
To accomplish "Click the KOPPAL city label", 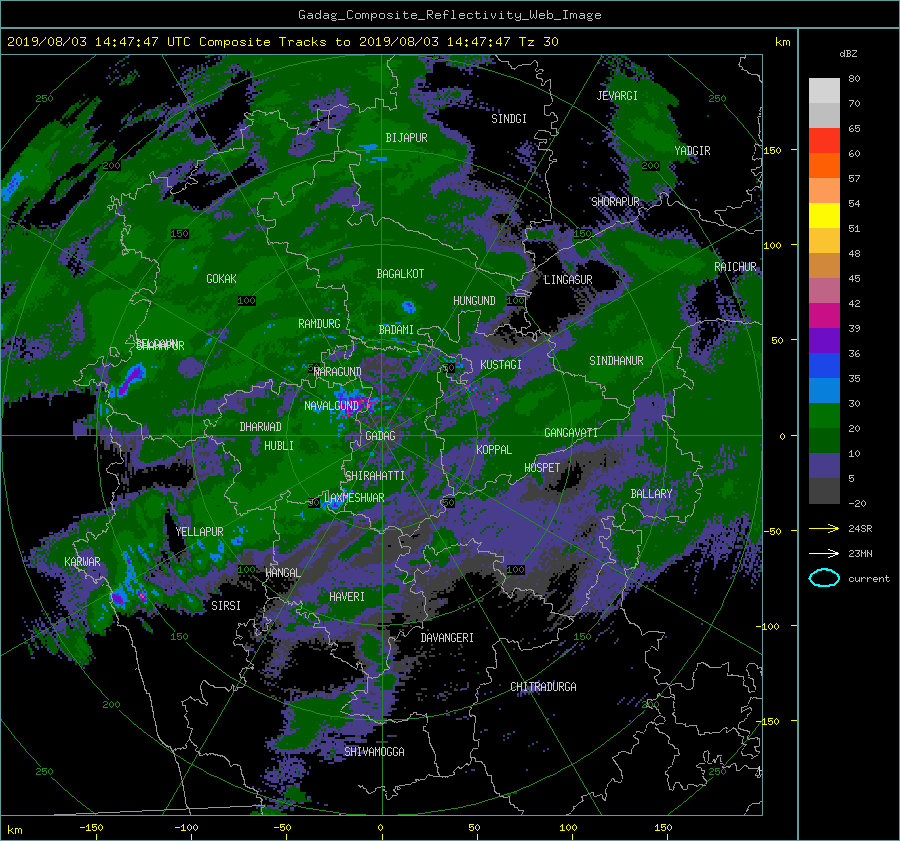I will point(494,449).
